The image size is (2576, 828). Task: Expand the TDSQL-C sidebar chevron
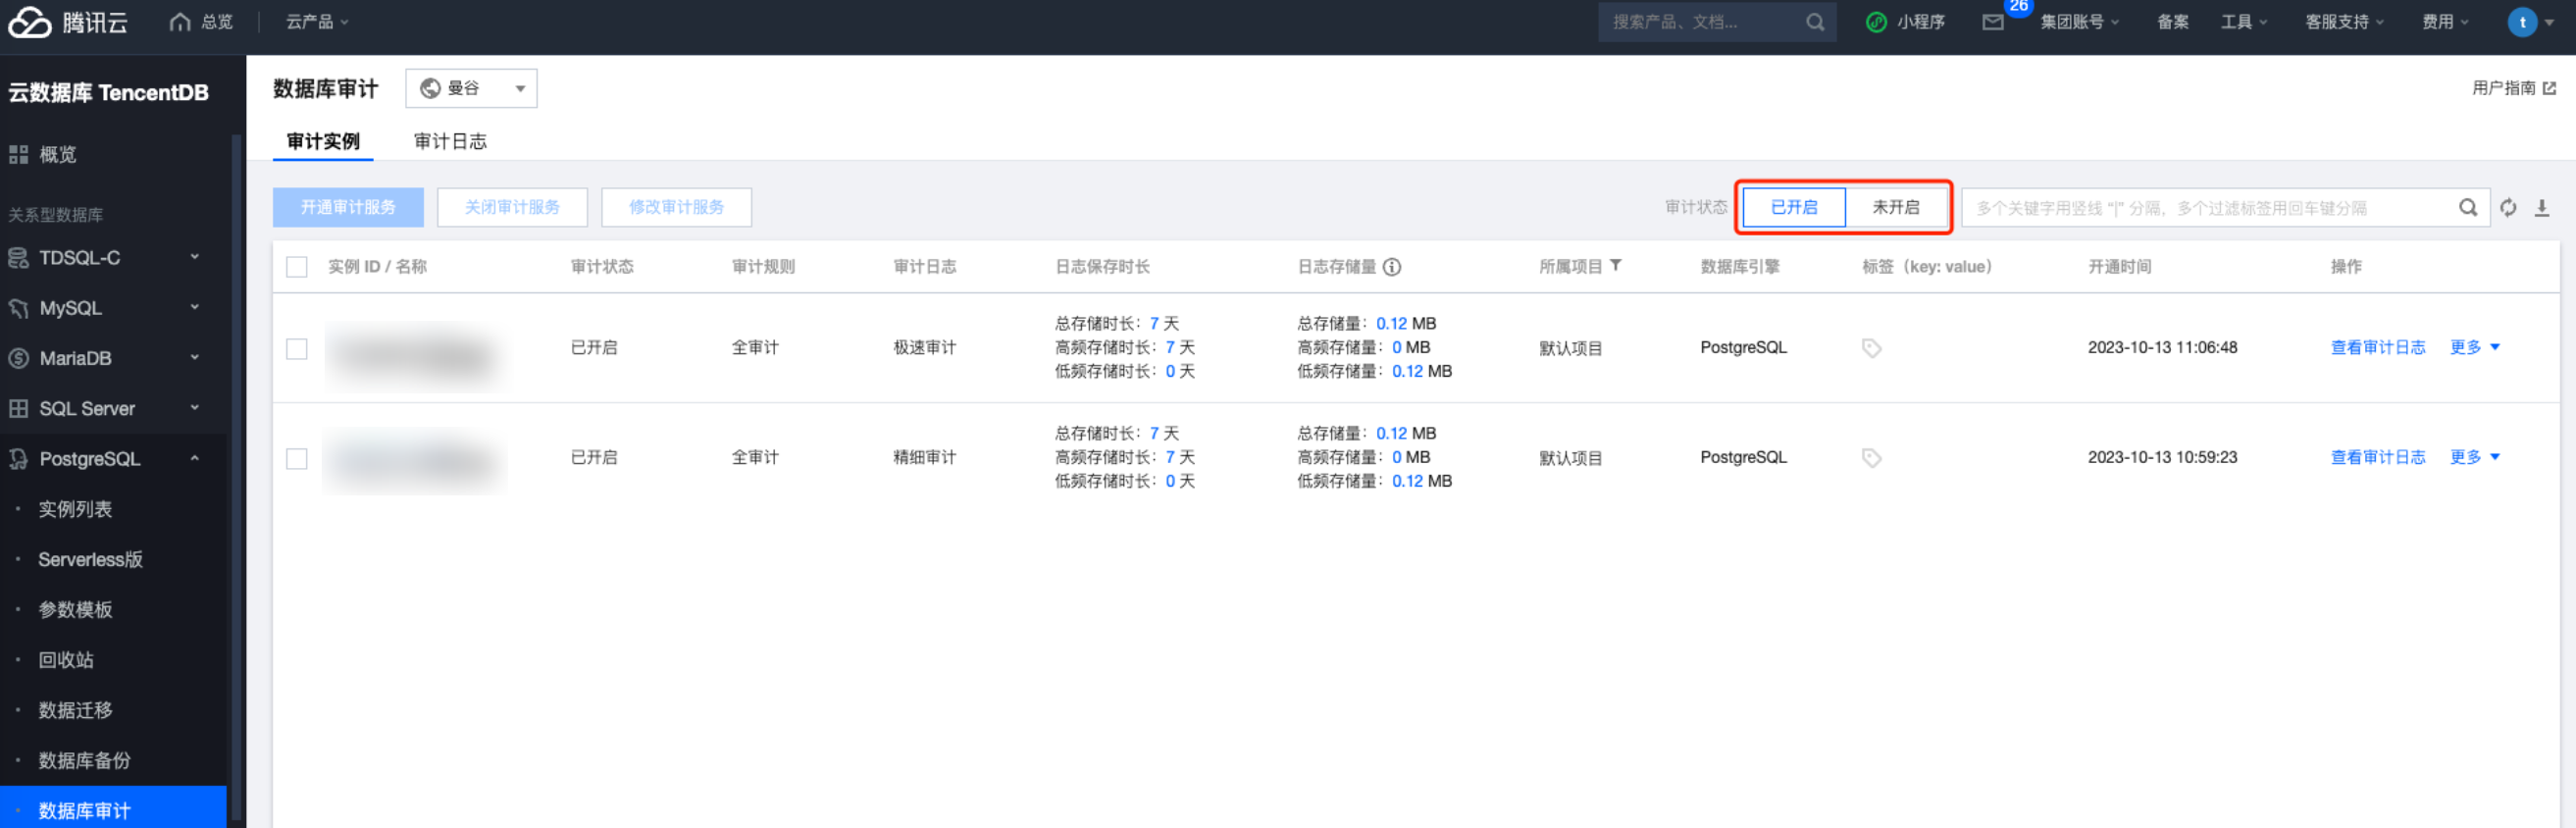[x=194, y=257]
